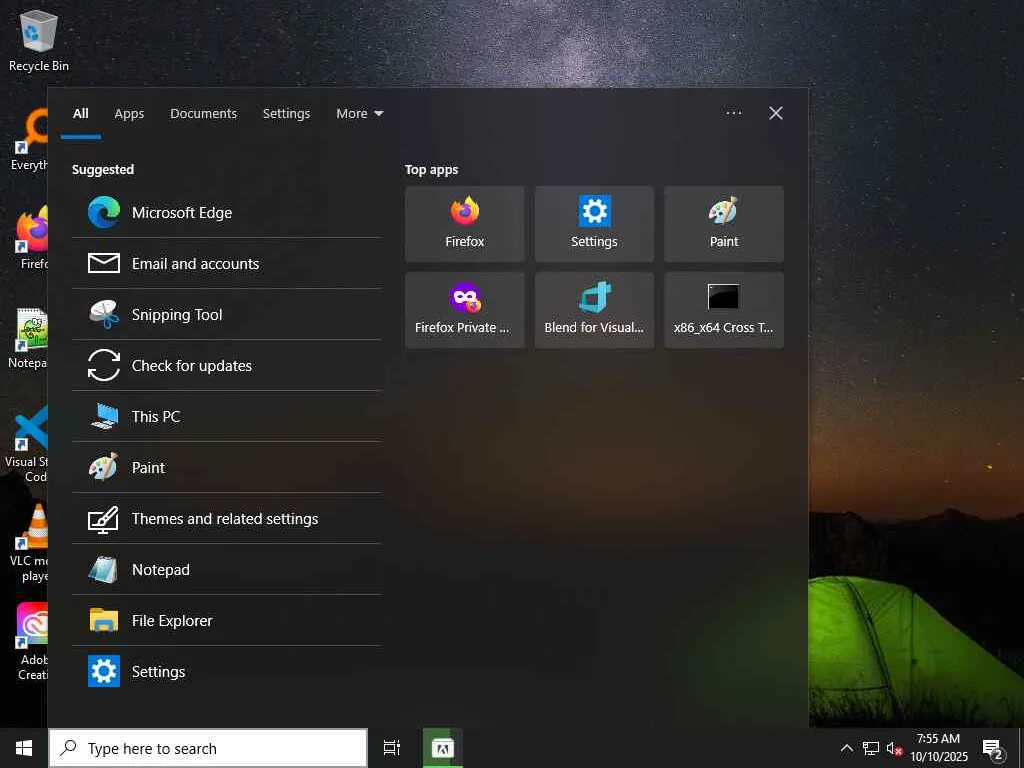Switch to the Apps tab
The image size is (1024, 768).
[x=129, y=114]
